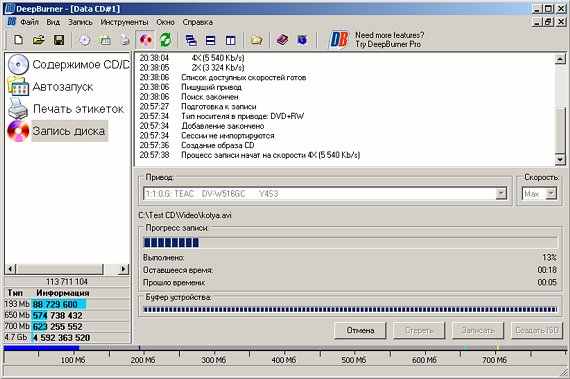570x379 pixels.
Task: Click the sidebar scroll right arrow
Action: tap(124, 269)
